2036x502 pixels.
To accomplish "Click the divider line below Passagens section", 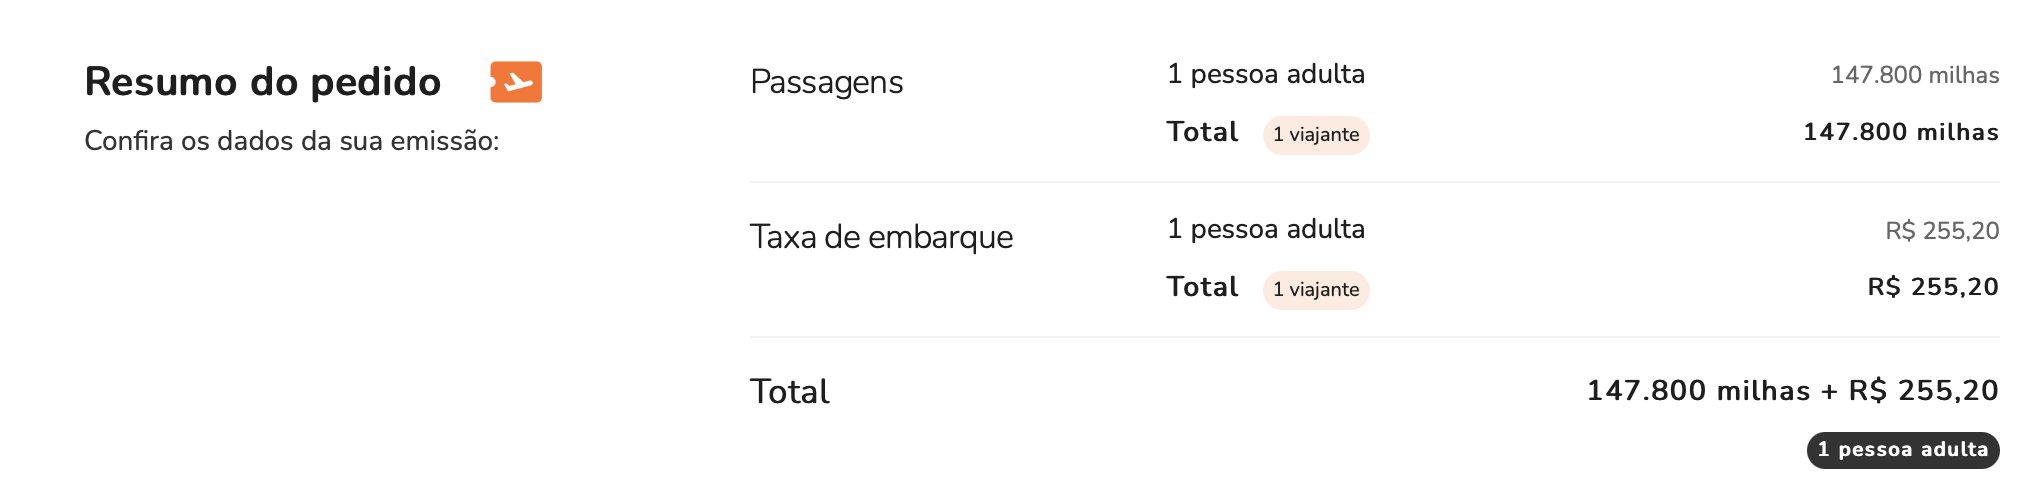I will (1375, 182).
